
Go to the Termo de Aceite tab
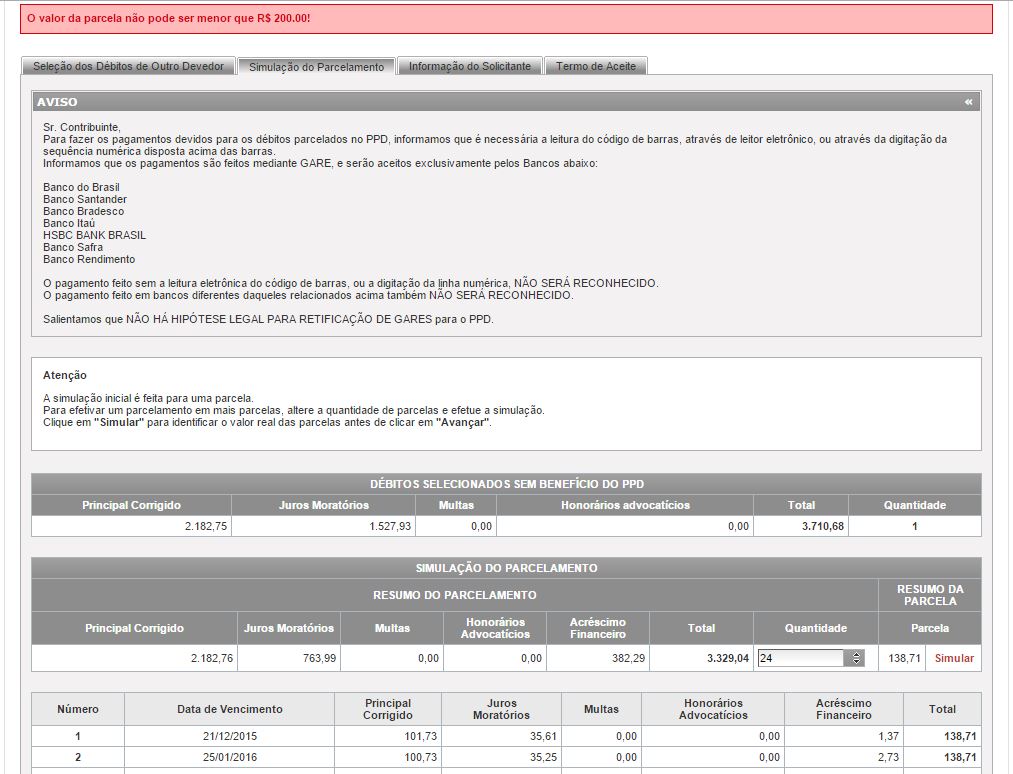[596, 66]
